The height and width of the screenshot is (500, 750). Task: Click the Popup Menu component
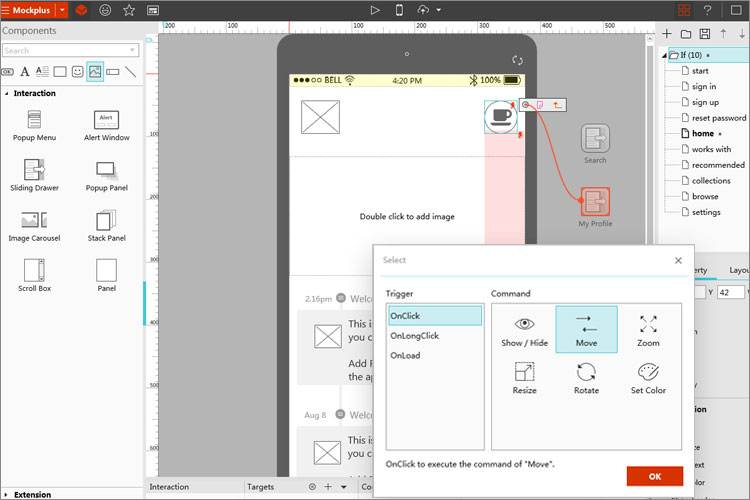pyautogui.click(x=34, y=125)
